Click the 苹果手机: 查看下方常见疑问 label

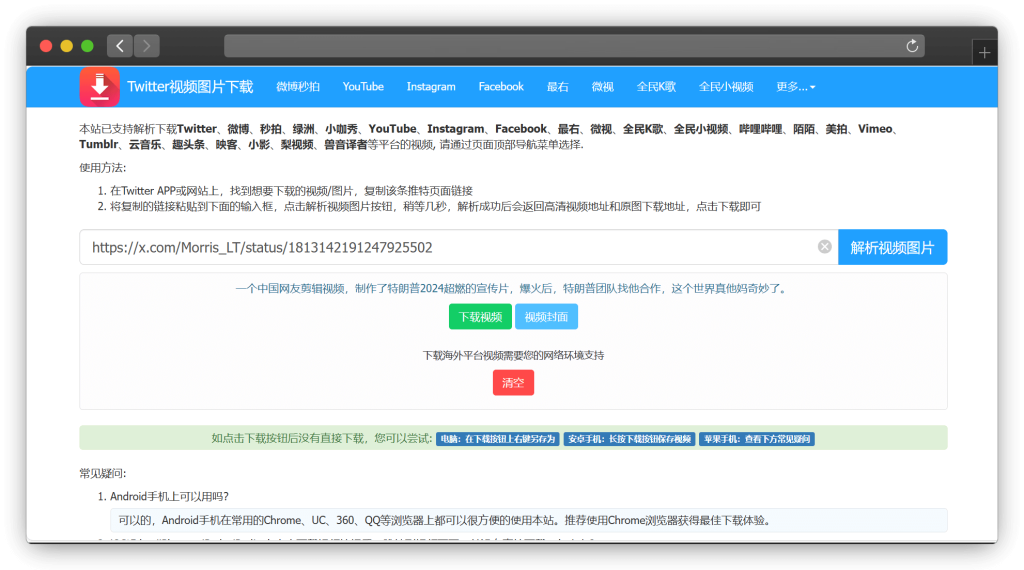click(757, 439)
